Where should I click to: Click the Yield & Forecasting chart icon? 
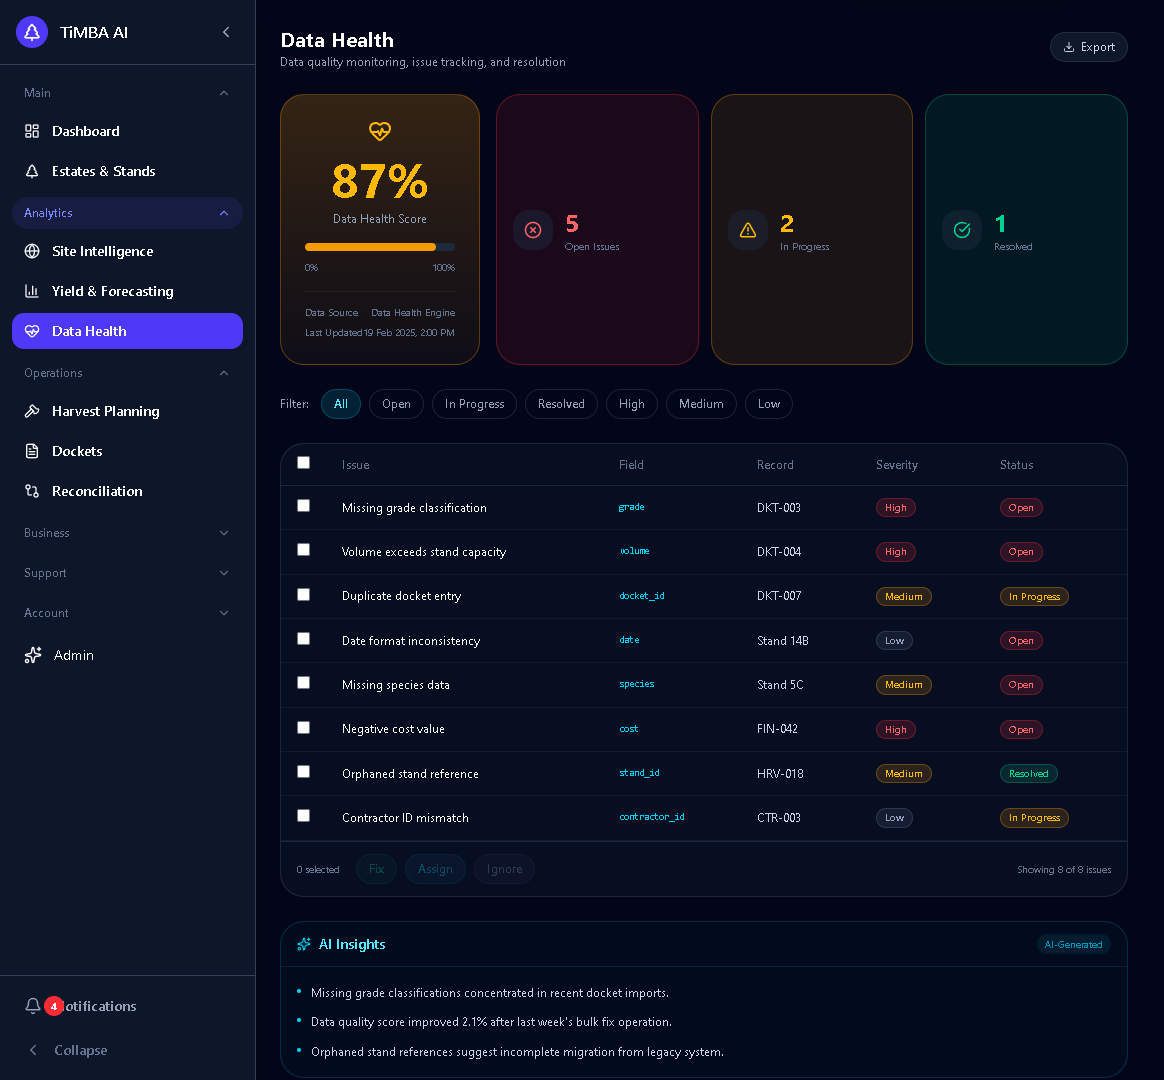[32, 291]
